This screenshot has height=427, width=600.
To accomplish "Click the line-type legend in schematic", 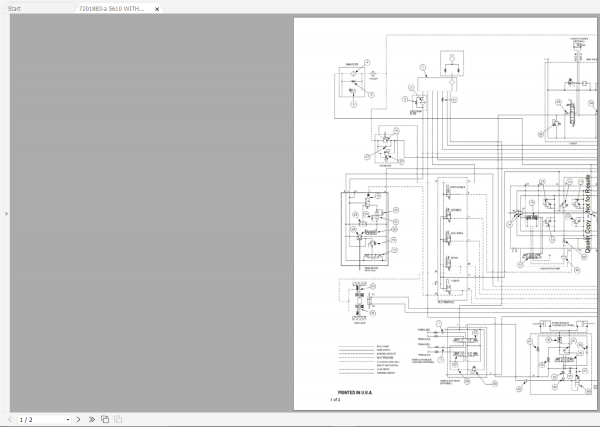I will 368,360.
